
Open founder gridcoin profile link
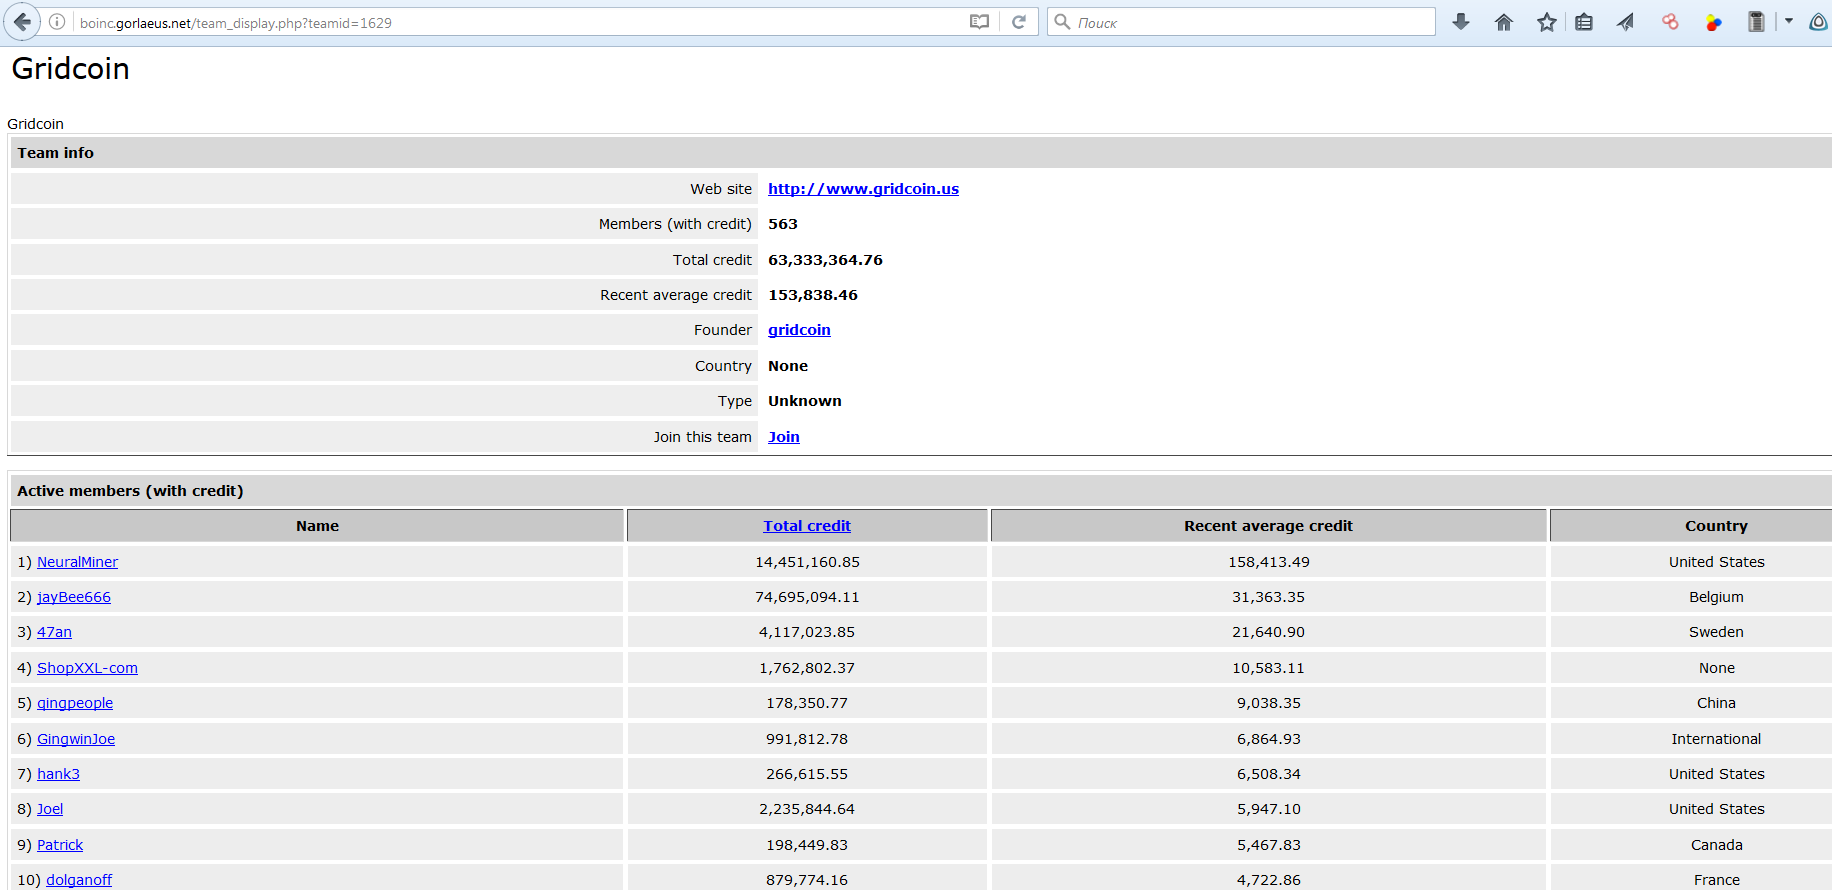pyautogui.click(x=799, y=330)
